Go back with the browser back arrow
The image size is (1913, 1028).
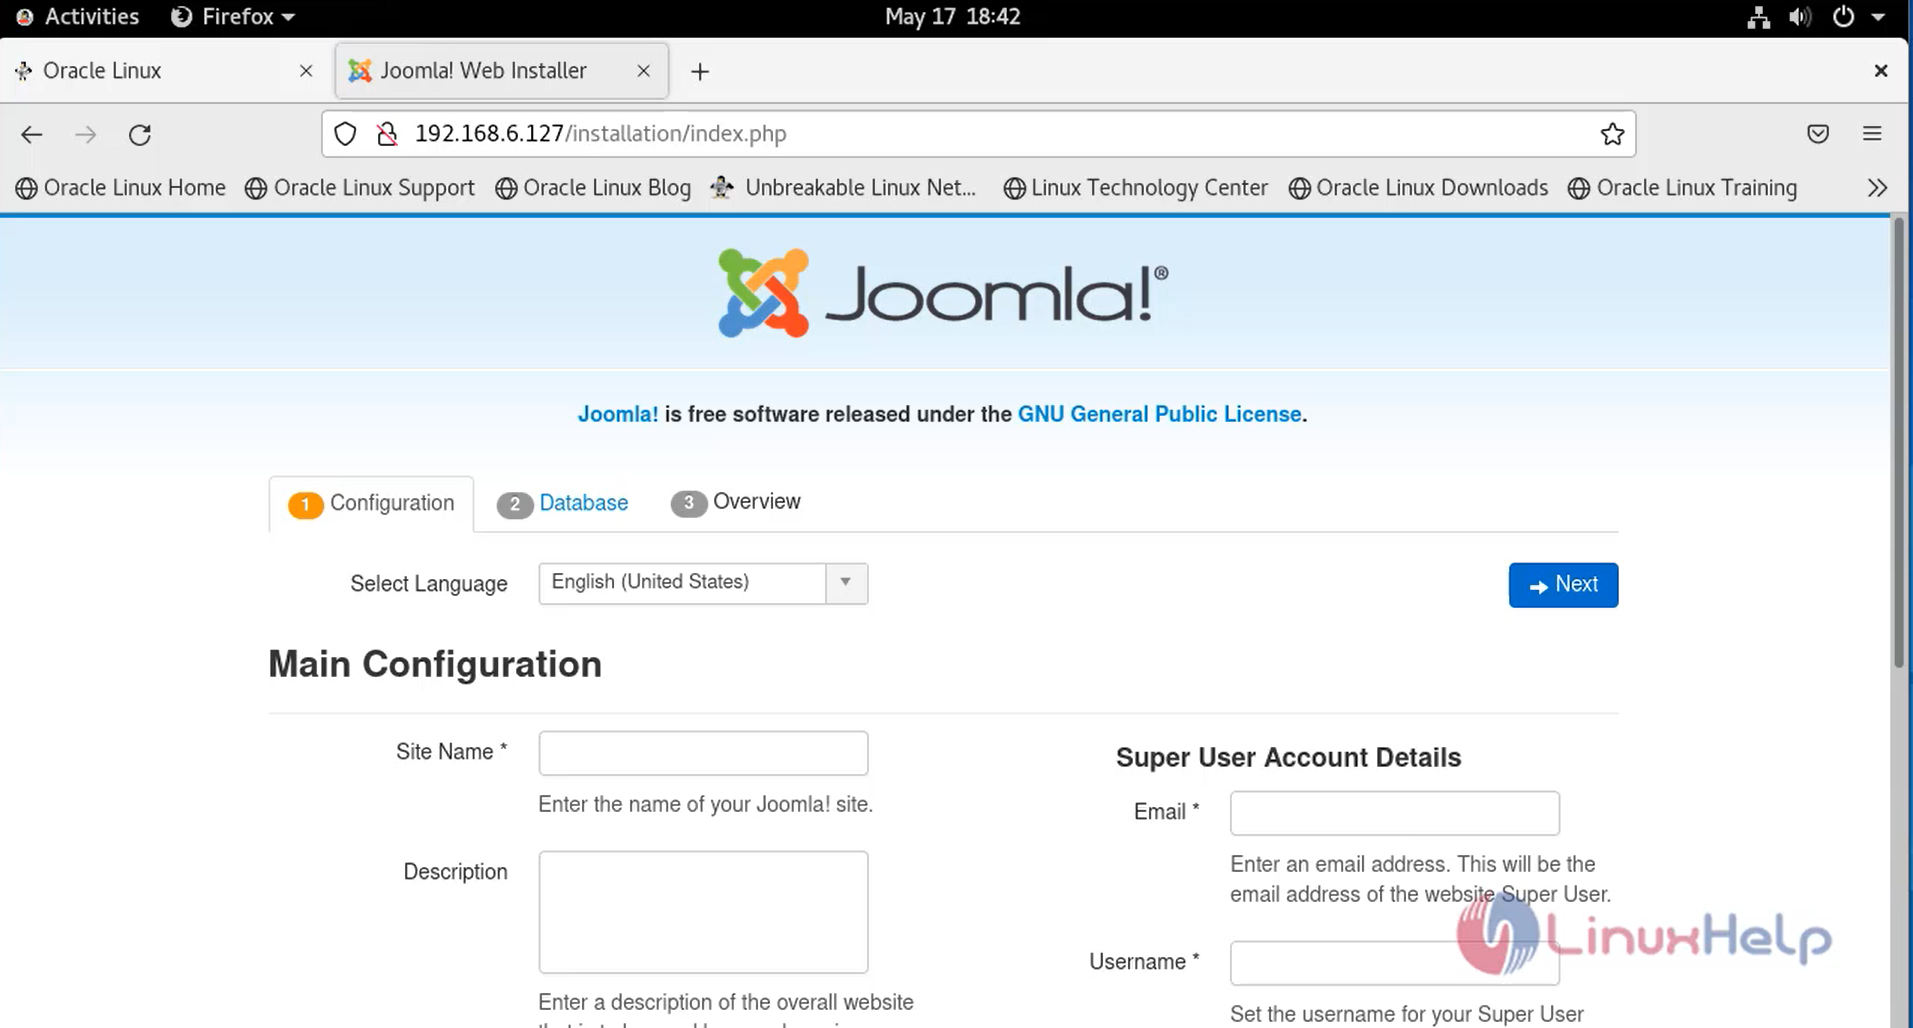point(32,134)
